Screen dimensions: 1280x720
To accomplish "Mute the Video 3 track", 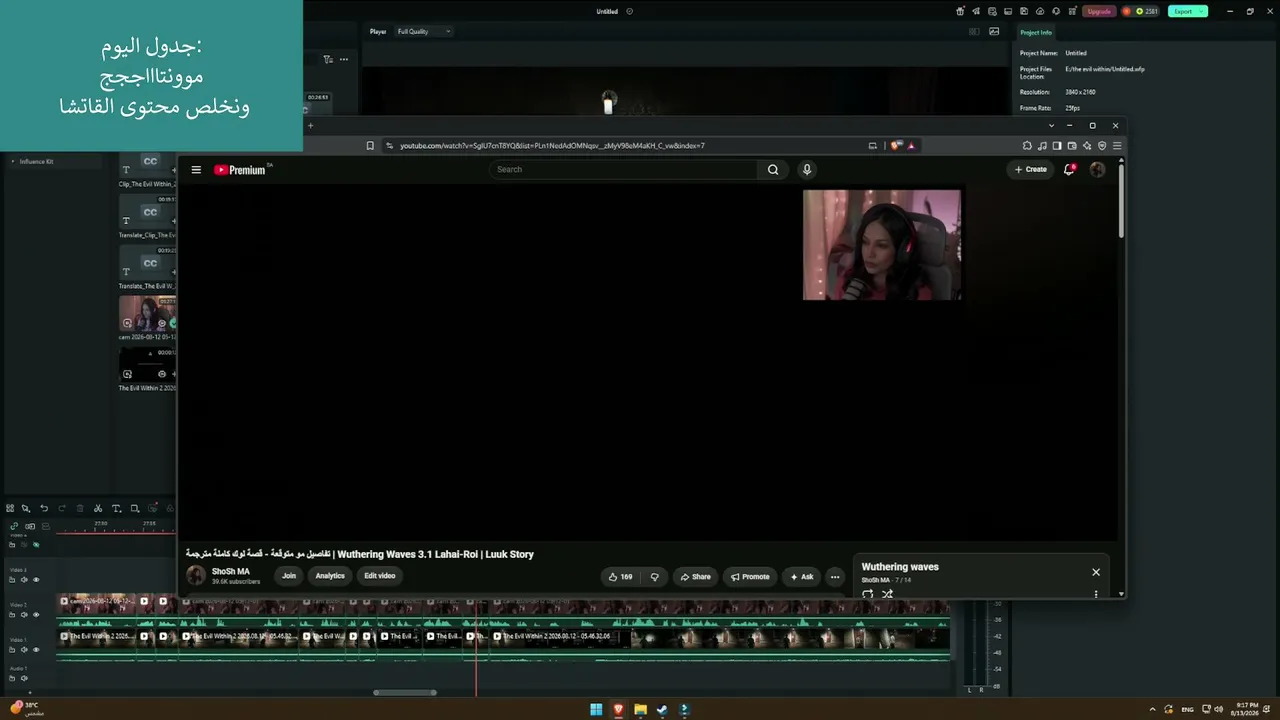I will [x=24, y=580].
